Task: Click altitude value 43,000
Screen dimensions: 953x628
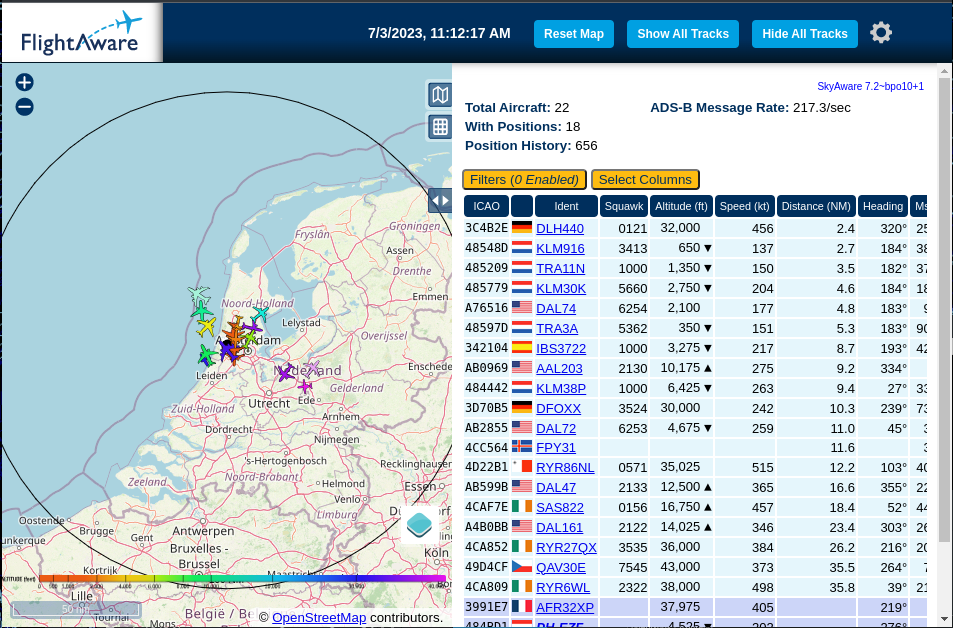Action: 680,567
